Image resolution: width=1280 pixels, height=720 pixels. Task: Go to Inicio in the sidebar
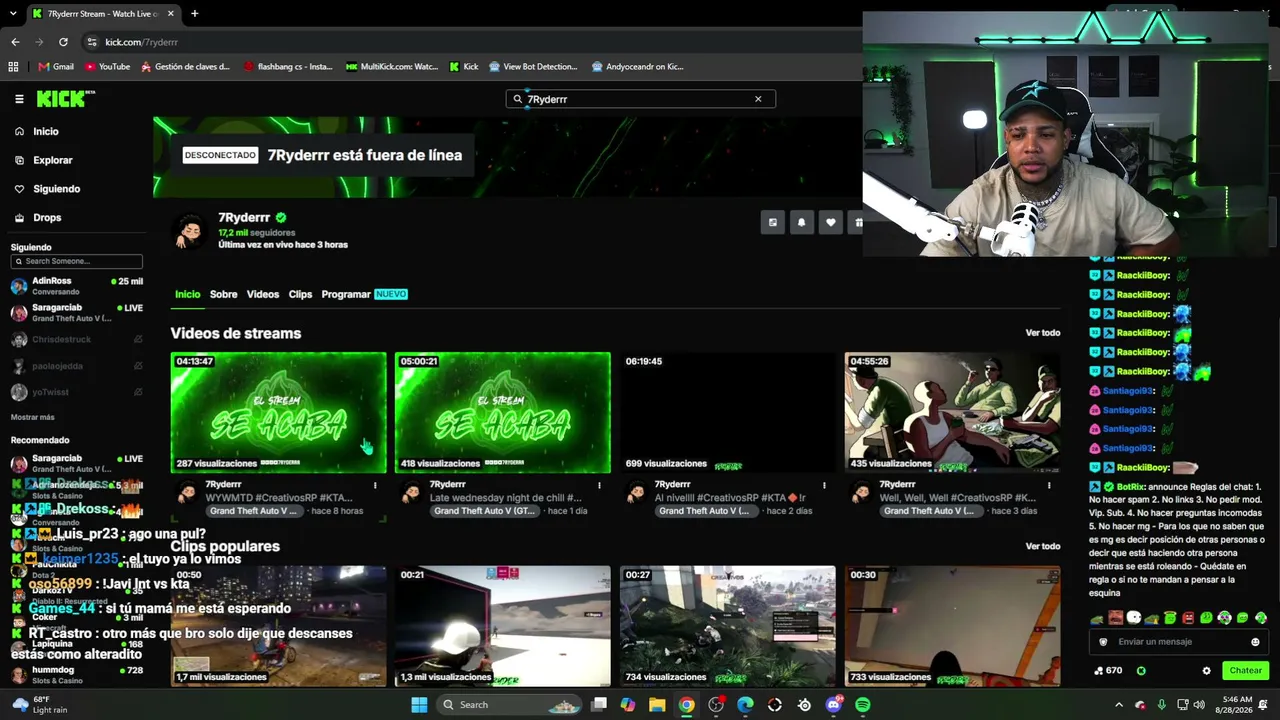pos(37,131)
